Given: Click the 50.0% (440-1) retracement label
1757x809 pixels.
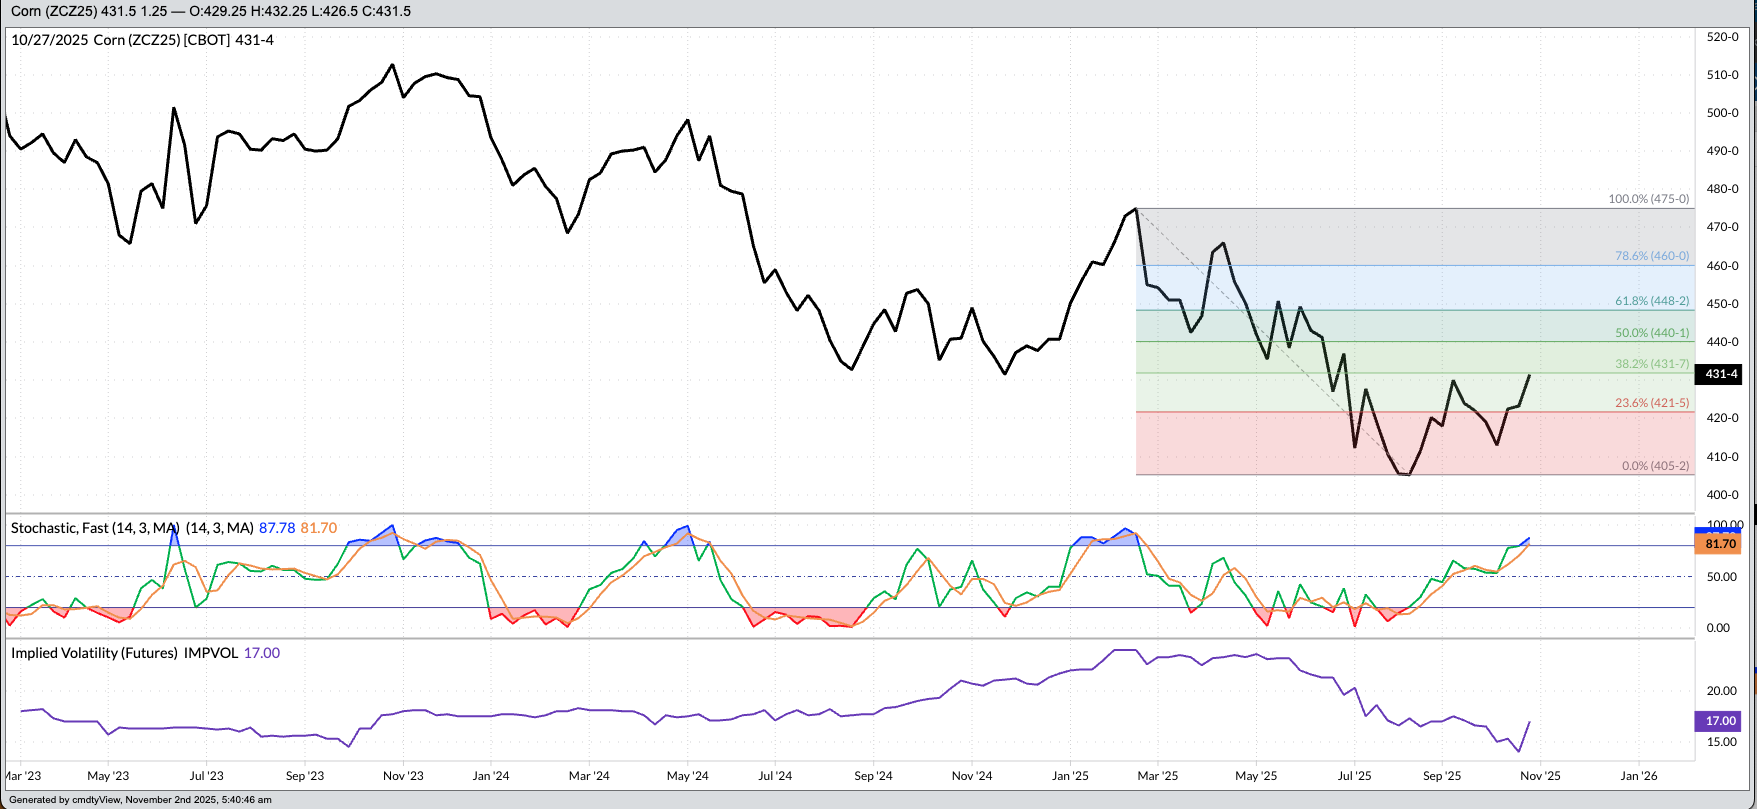Looking at the screenshot, I should click(x=1652, y=333).
